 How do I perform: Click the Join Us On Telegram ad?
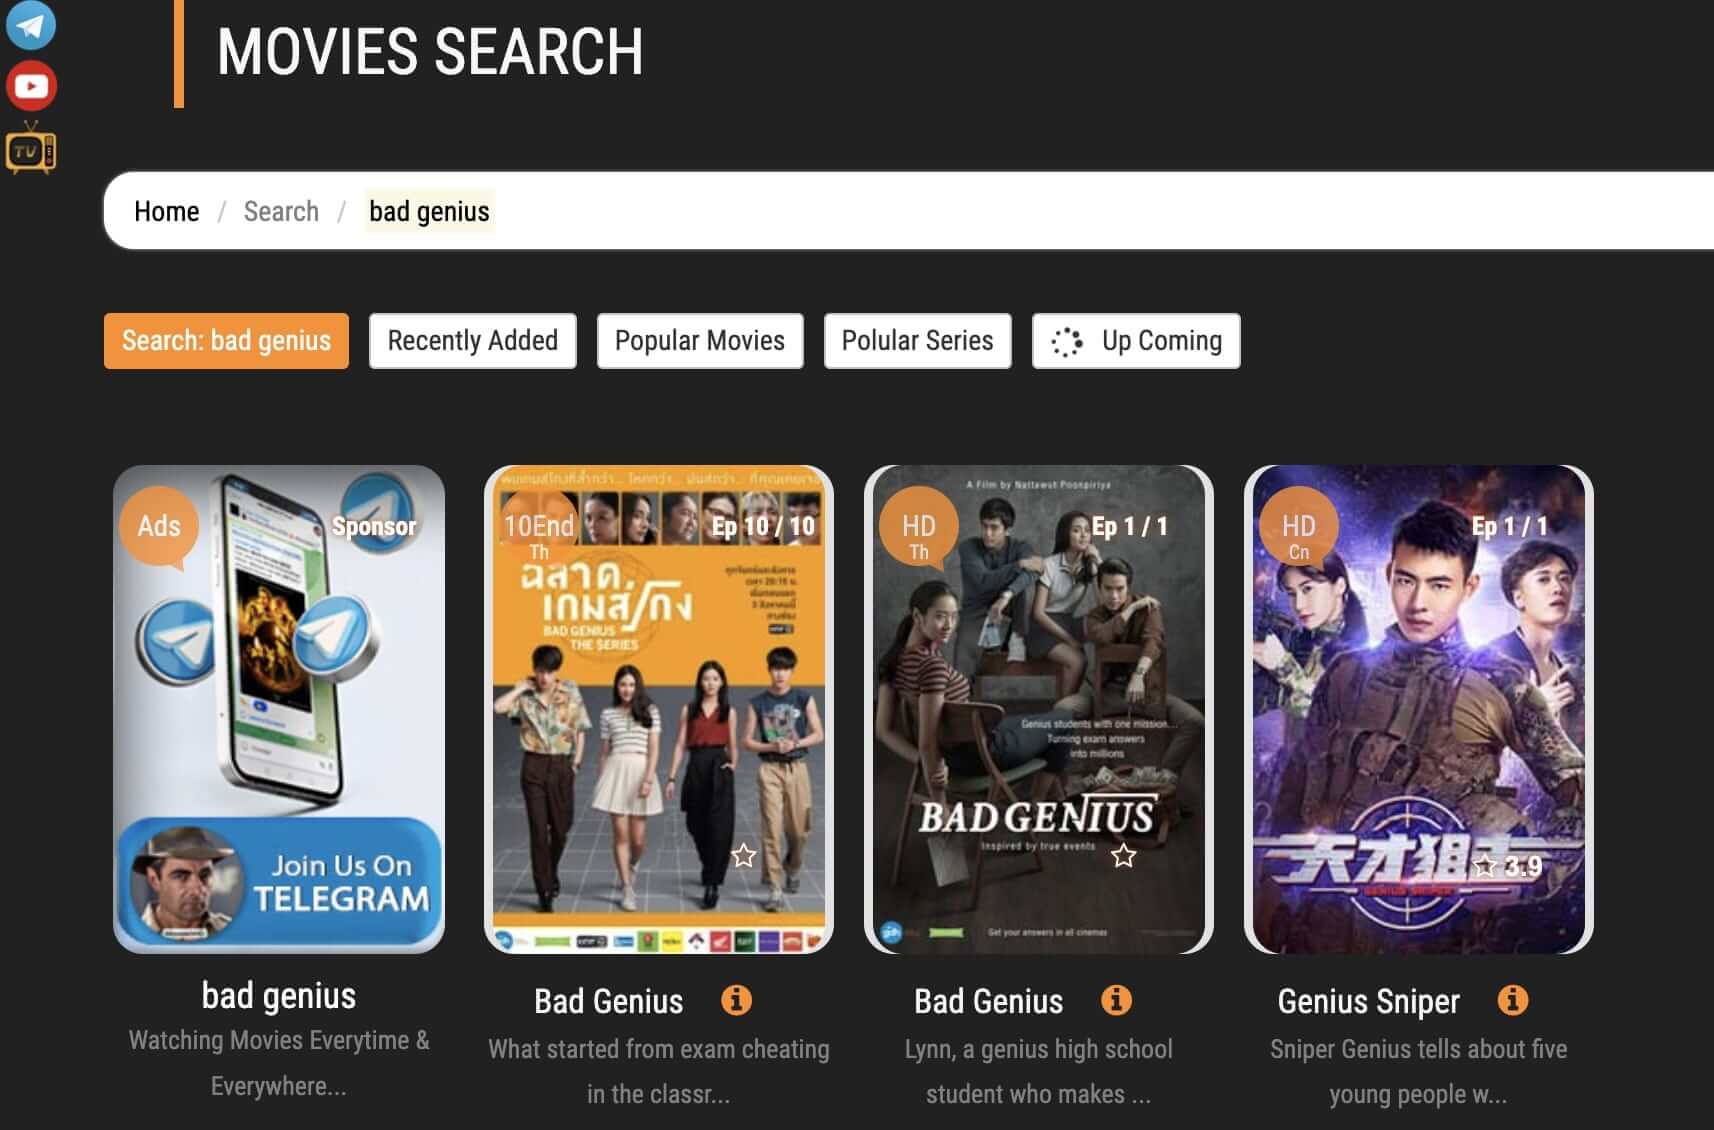[279, 882]
